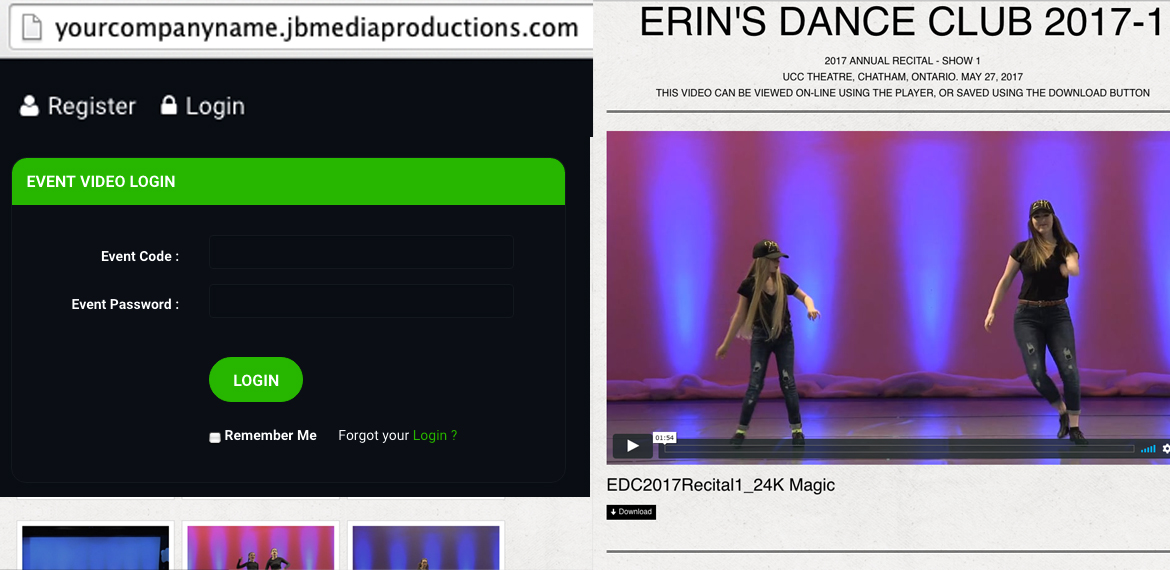The height and width of the screenshot is (570, 1170).
Task: Open the Login link in header
Action: (x=215, y=106)
